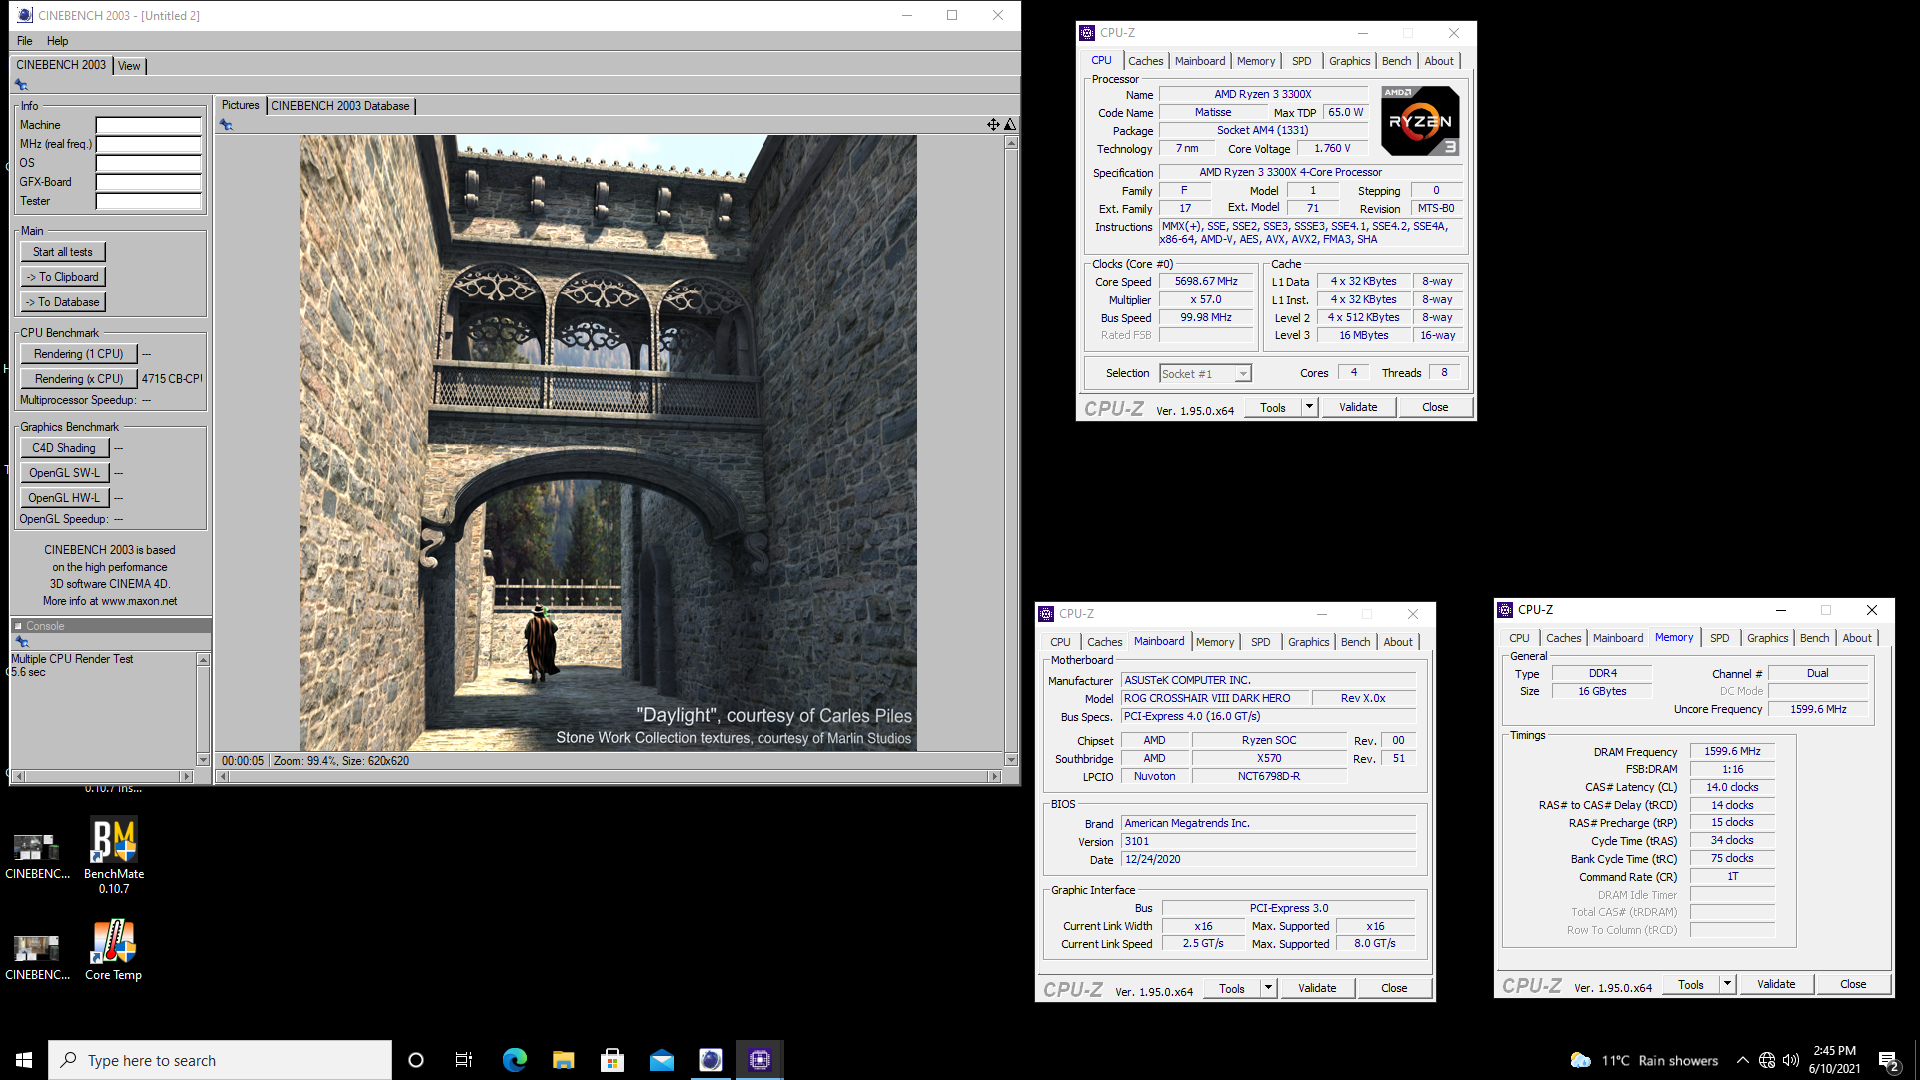Image resolution: width=1920 pixels, height=1080 pixels.
Task: Click the small icon below the CINEBENCH 2003 tab
Action: (21, 85)
